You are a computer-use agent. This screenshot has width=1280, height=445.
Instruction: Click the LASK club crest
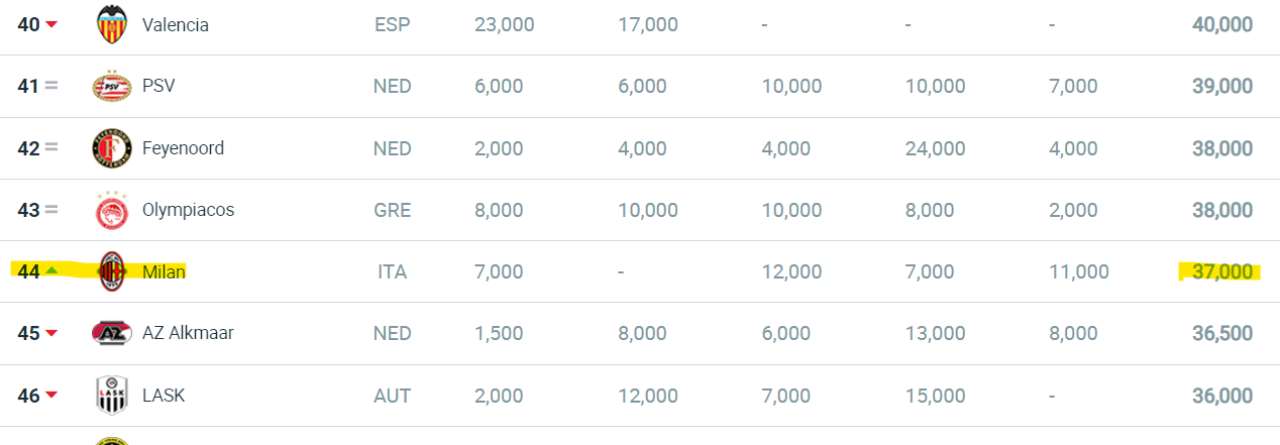[x=111, y=395]
